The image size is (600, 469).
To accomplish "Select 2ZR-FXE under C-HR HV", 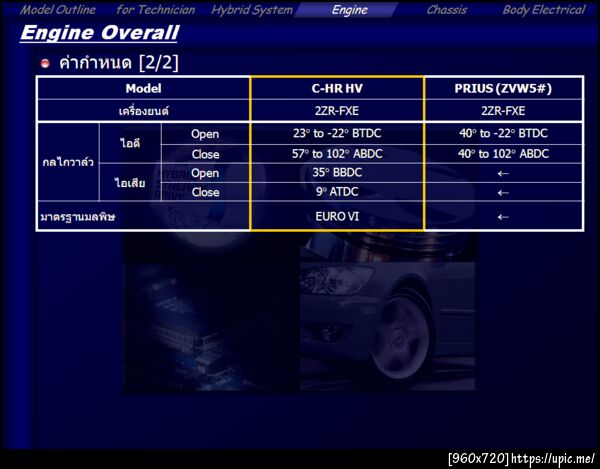I will coord(337,111).
